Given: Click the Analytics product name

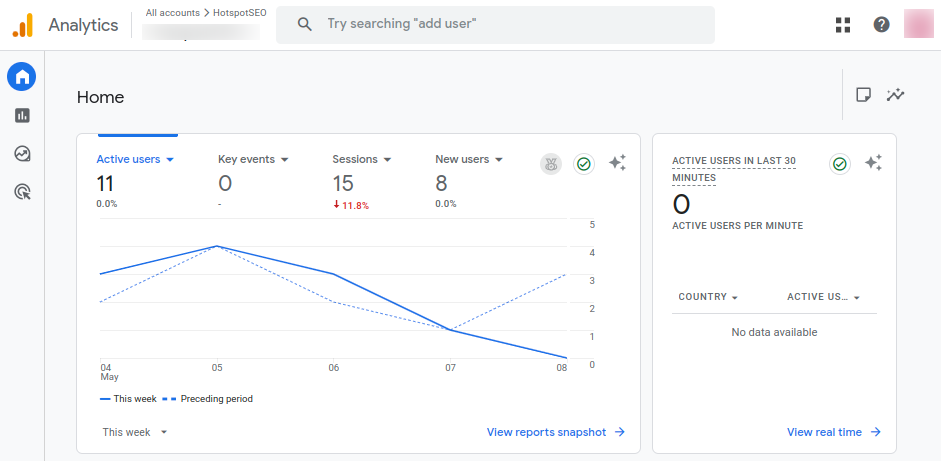Looking at the screenshot, I should (x=83, y=25).
